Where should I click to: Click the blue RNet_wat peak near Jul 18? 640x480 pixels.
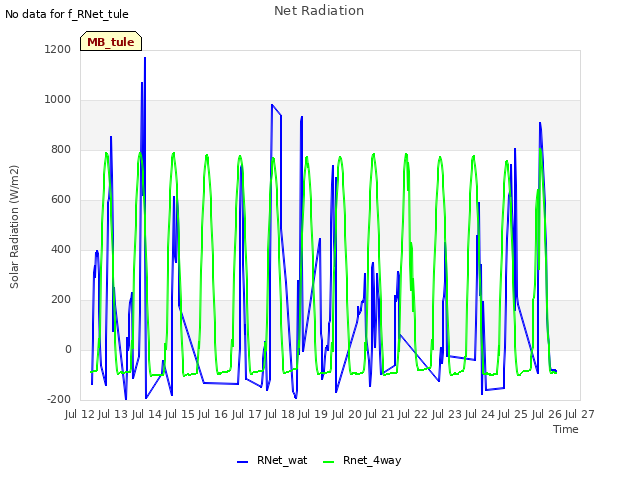[272, 105]
